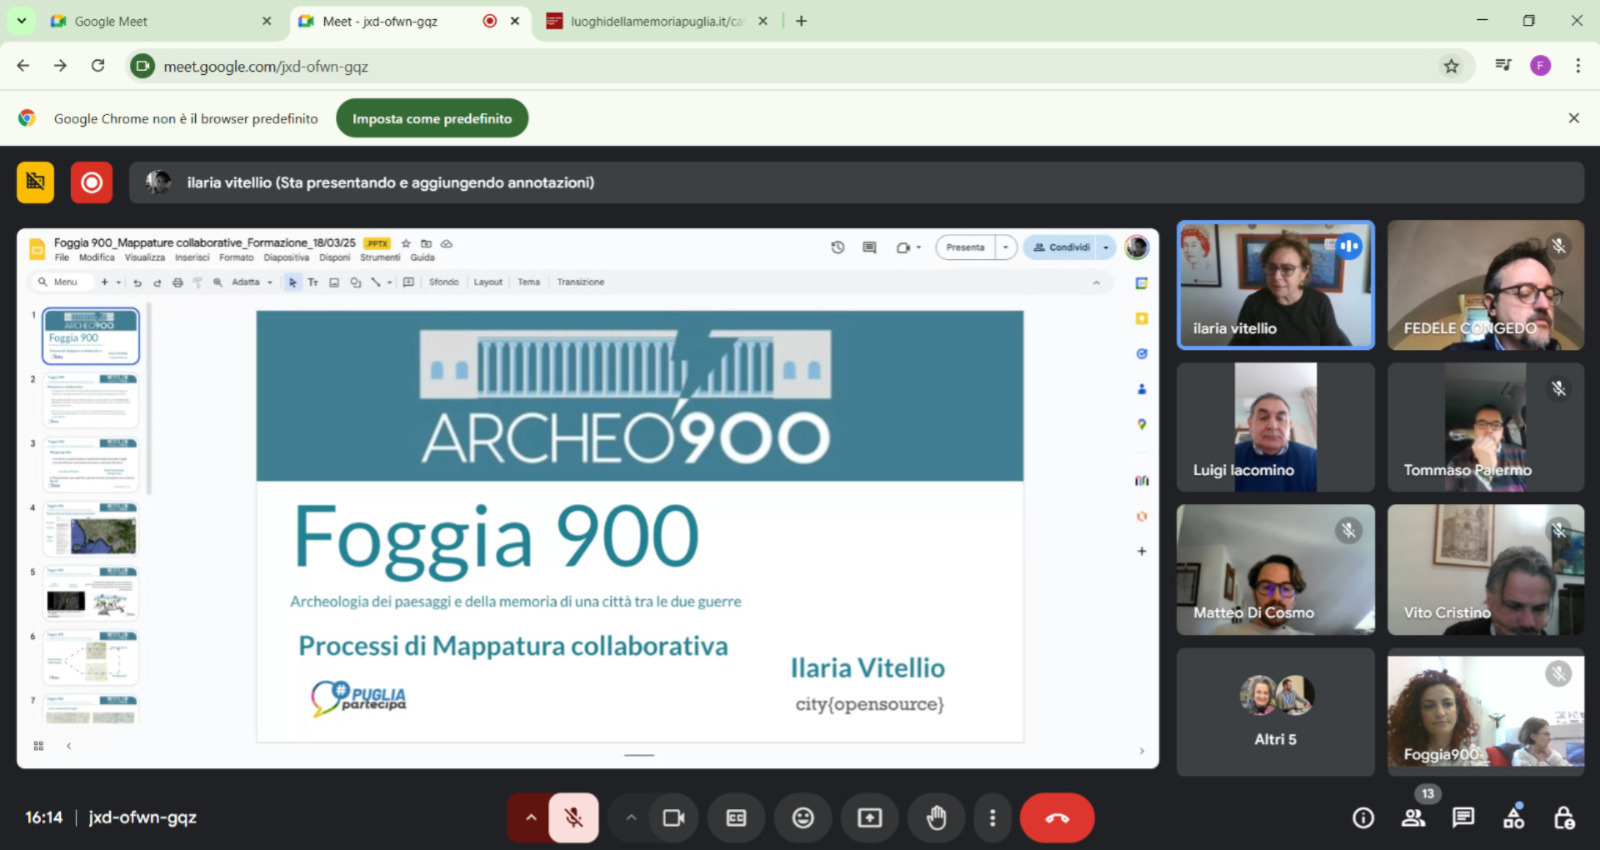Expand the Presenta dropdown arrow
Image resolution: width=1600 pixels, height=850 pixels.
click(1006, 247)
